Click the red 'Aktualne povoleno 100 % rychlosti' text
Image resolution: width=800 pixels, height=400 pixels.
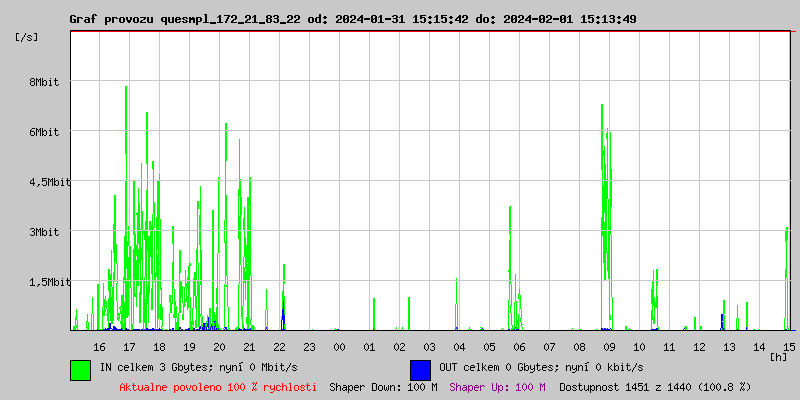(x=218, y=387)
